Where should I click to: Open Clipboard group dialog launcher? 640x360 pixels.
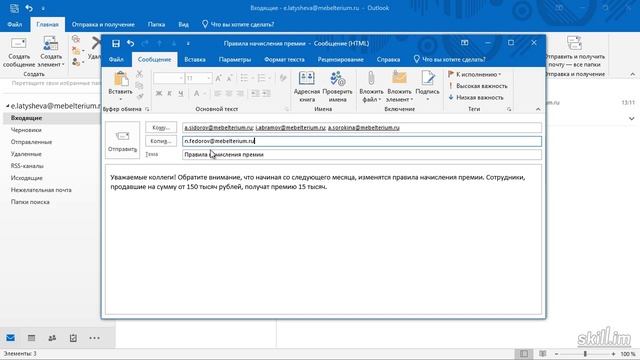click(x=147, y=109)
